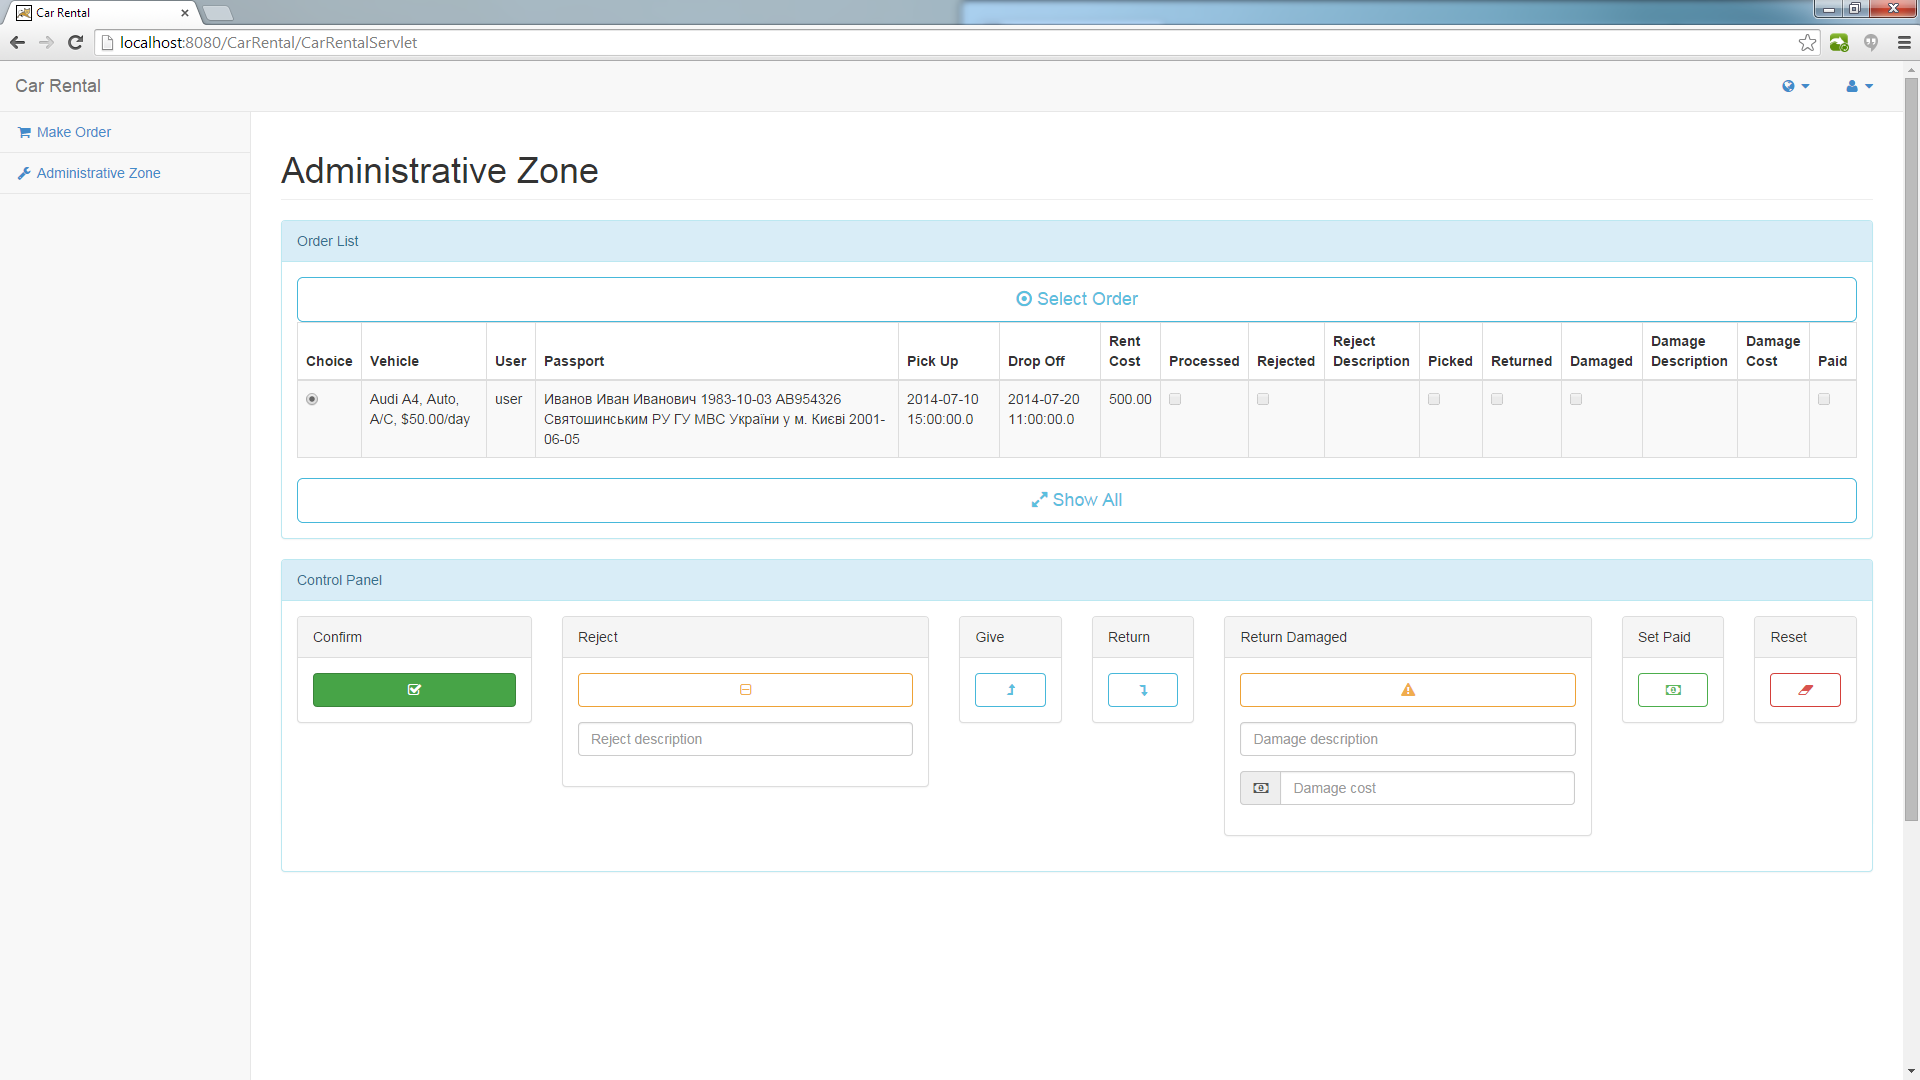Click the Show All button
Image resolution: width=1920 pixels, height=1080 pixels.
pyautogui.click(x=1077, y=500)
